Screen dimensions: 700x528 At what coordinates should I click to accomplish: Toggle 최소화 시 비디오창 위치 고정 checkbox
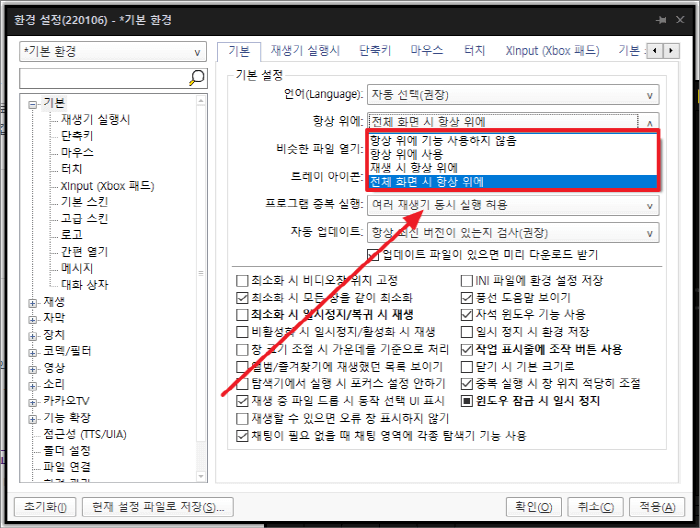242,281
